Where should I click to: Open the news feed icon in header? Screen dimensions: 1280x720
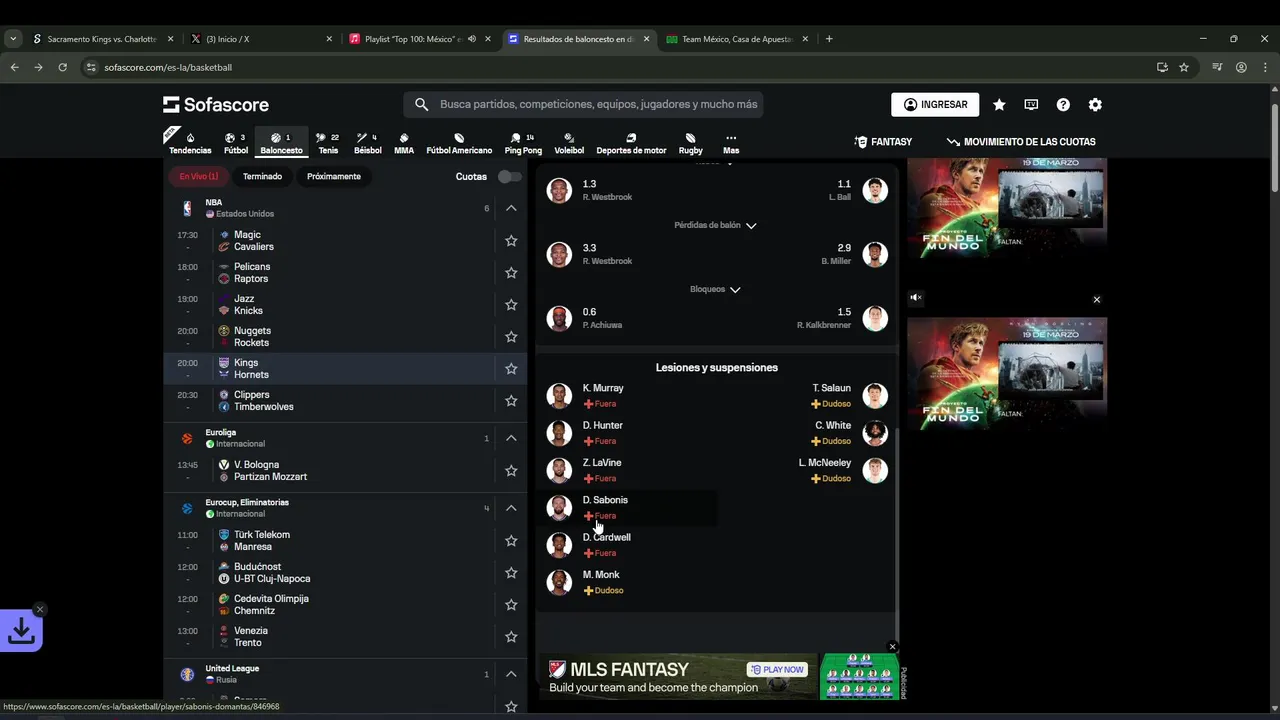pos(1031,104)
